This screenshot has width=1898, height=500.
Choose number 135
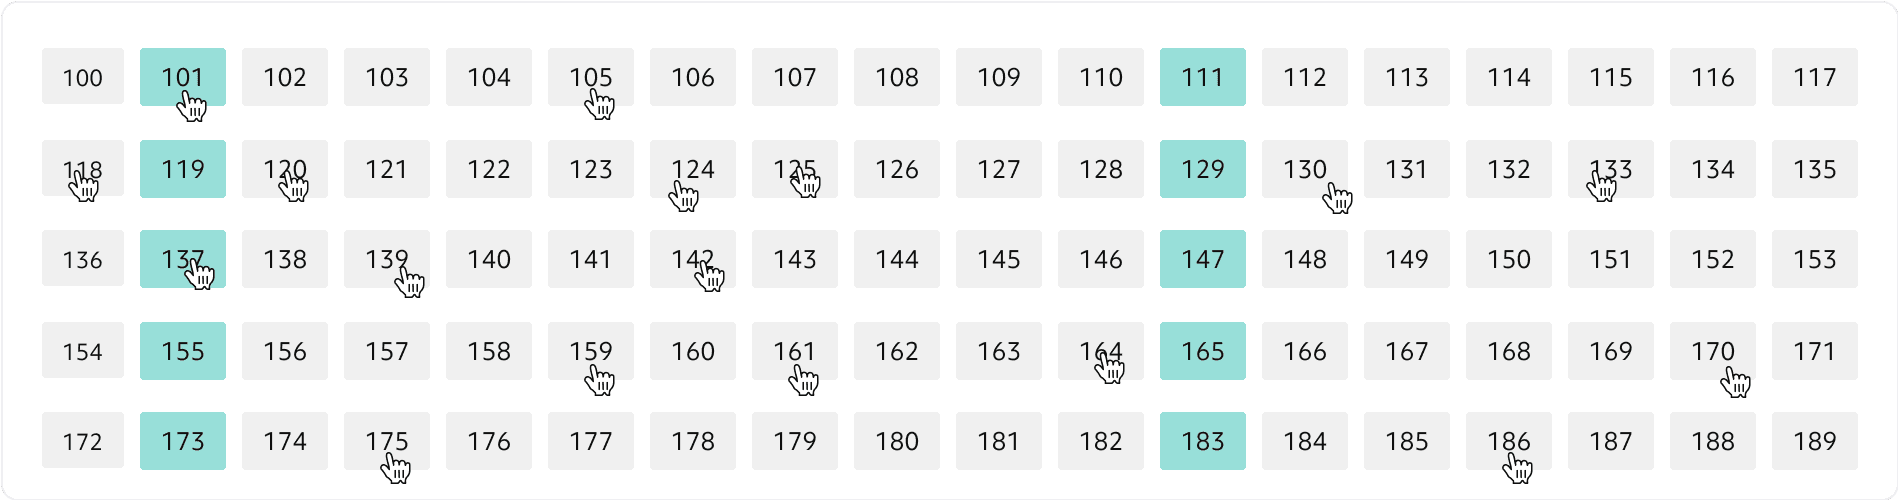coord(1814,169)
